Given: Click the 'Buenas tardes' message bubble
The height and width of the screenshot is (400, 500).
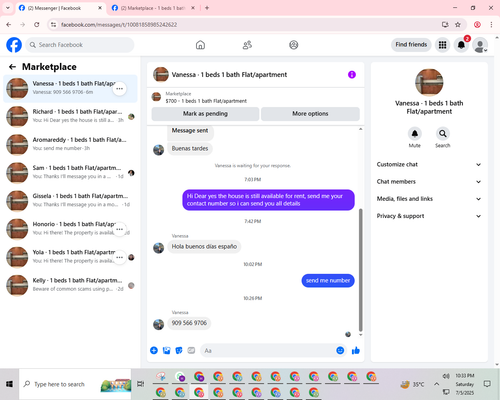Looking at the screenshot, I should (190, 149).
